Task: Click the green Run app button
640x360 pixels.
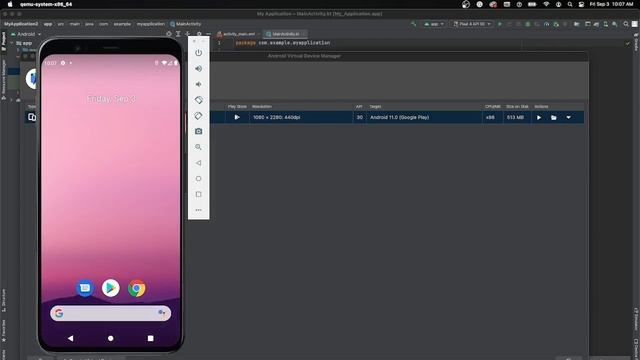Action: 500,24
